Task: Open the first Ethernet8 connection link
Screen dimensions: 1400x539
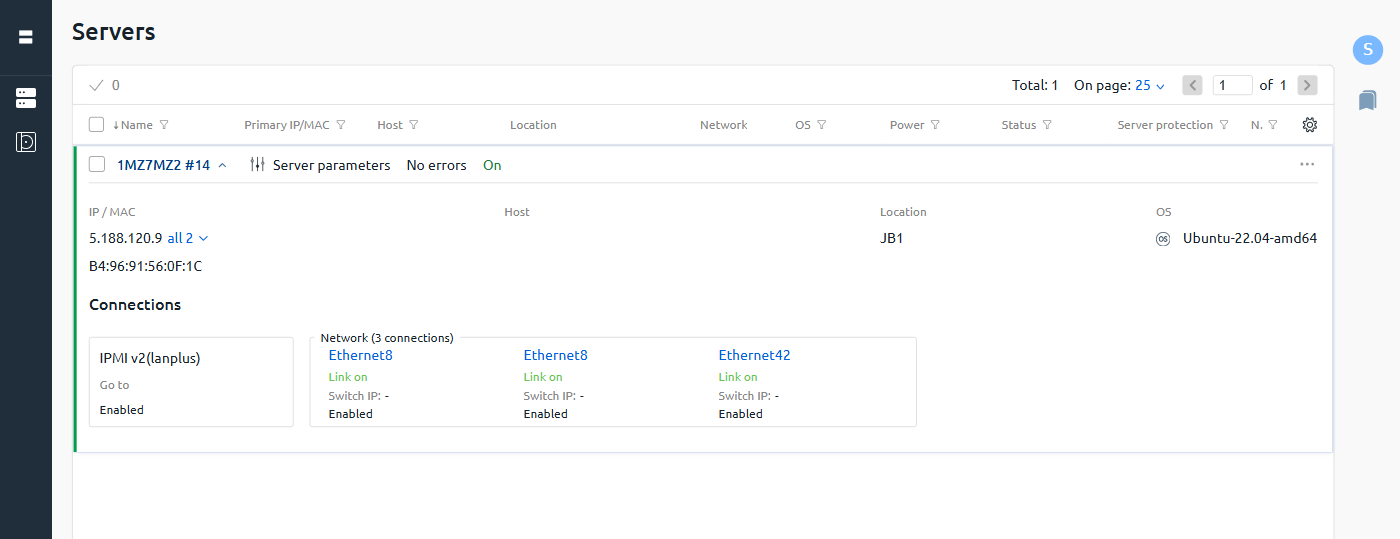Action: click(360, 355)
